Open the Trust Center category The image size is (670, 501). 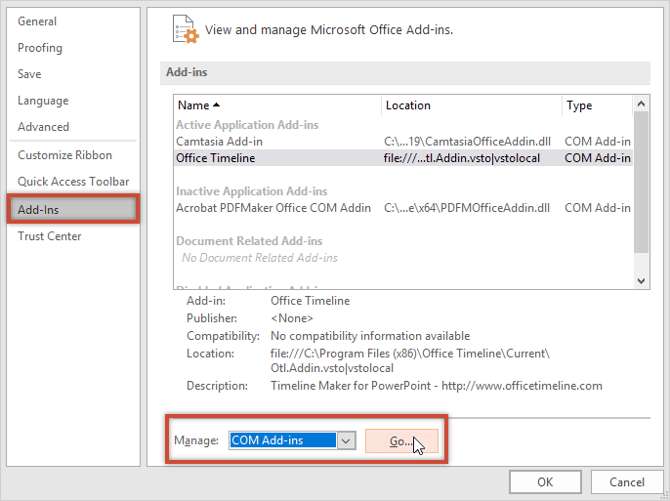coord(49,236)
